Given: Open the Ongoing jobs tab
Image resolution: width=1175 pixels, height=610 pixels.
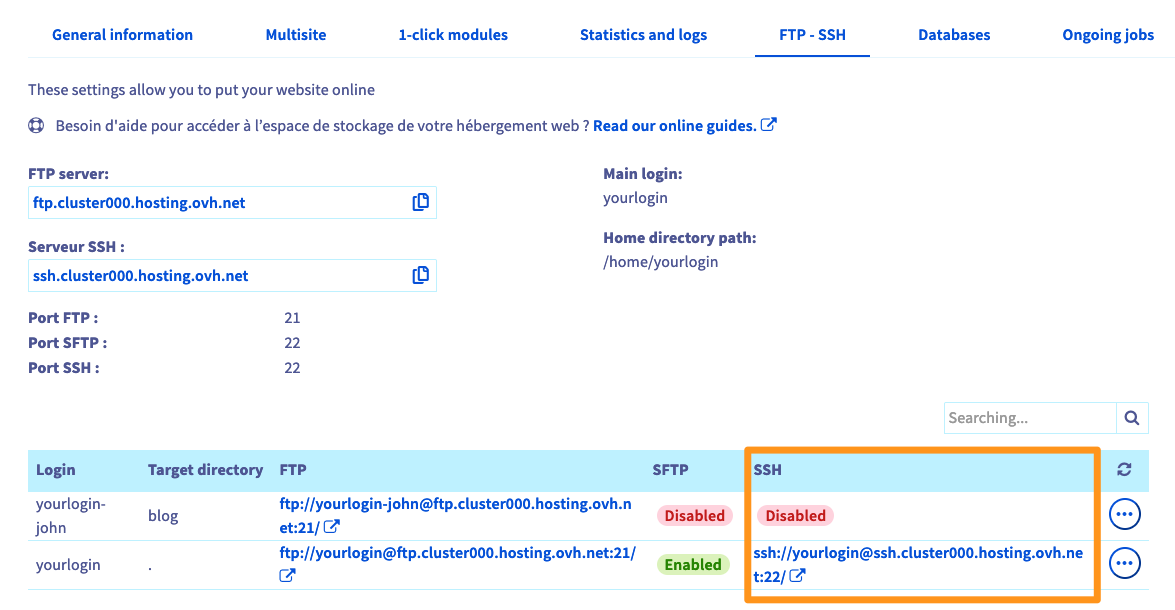Looking at the screenshot, I should (x=1108, y=34).
